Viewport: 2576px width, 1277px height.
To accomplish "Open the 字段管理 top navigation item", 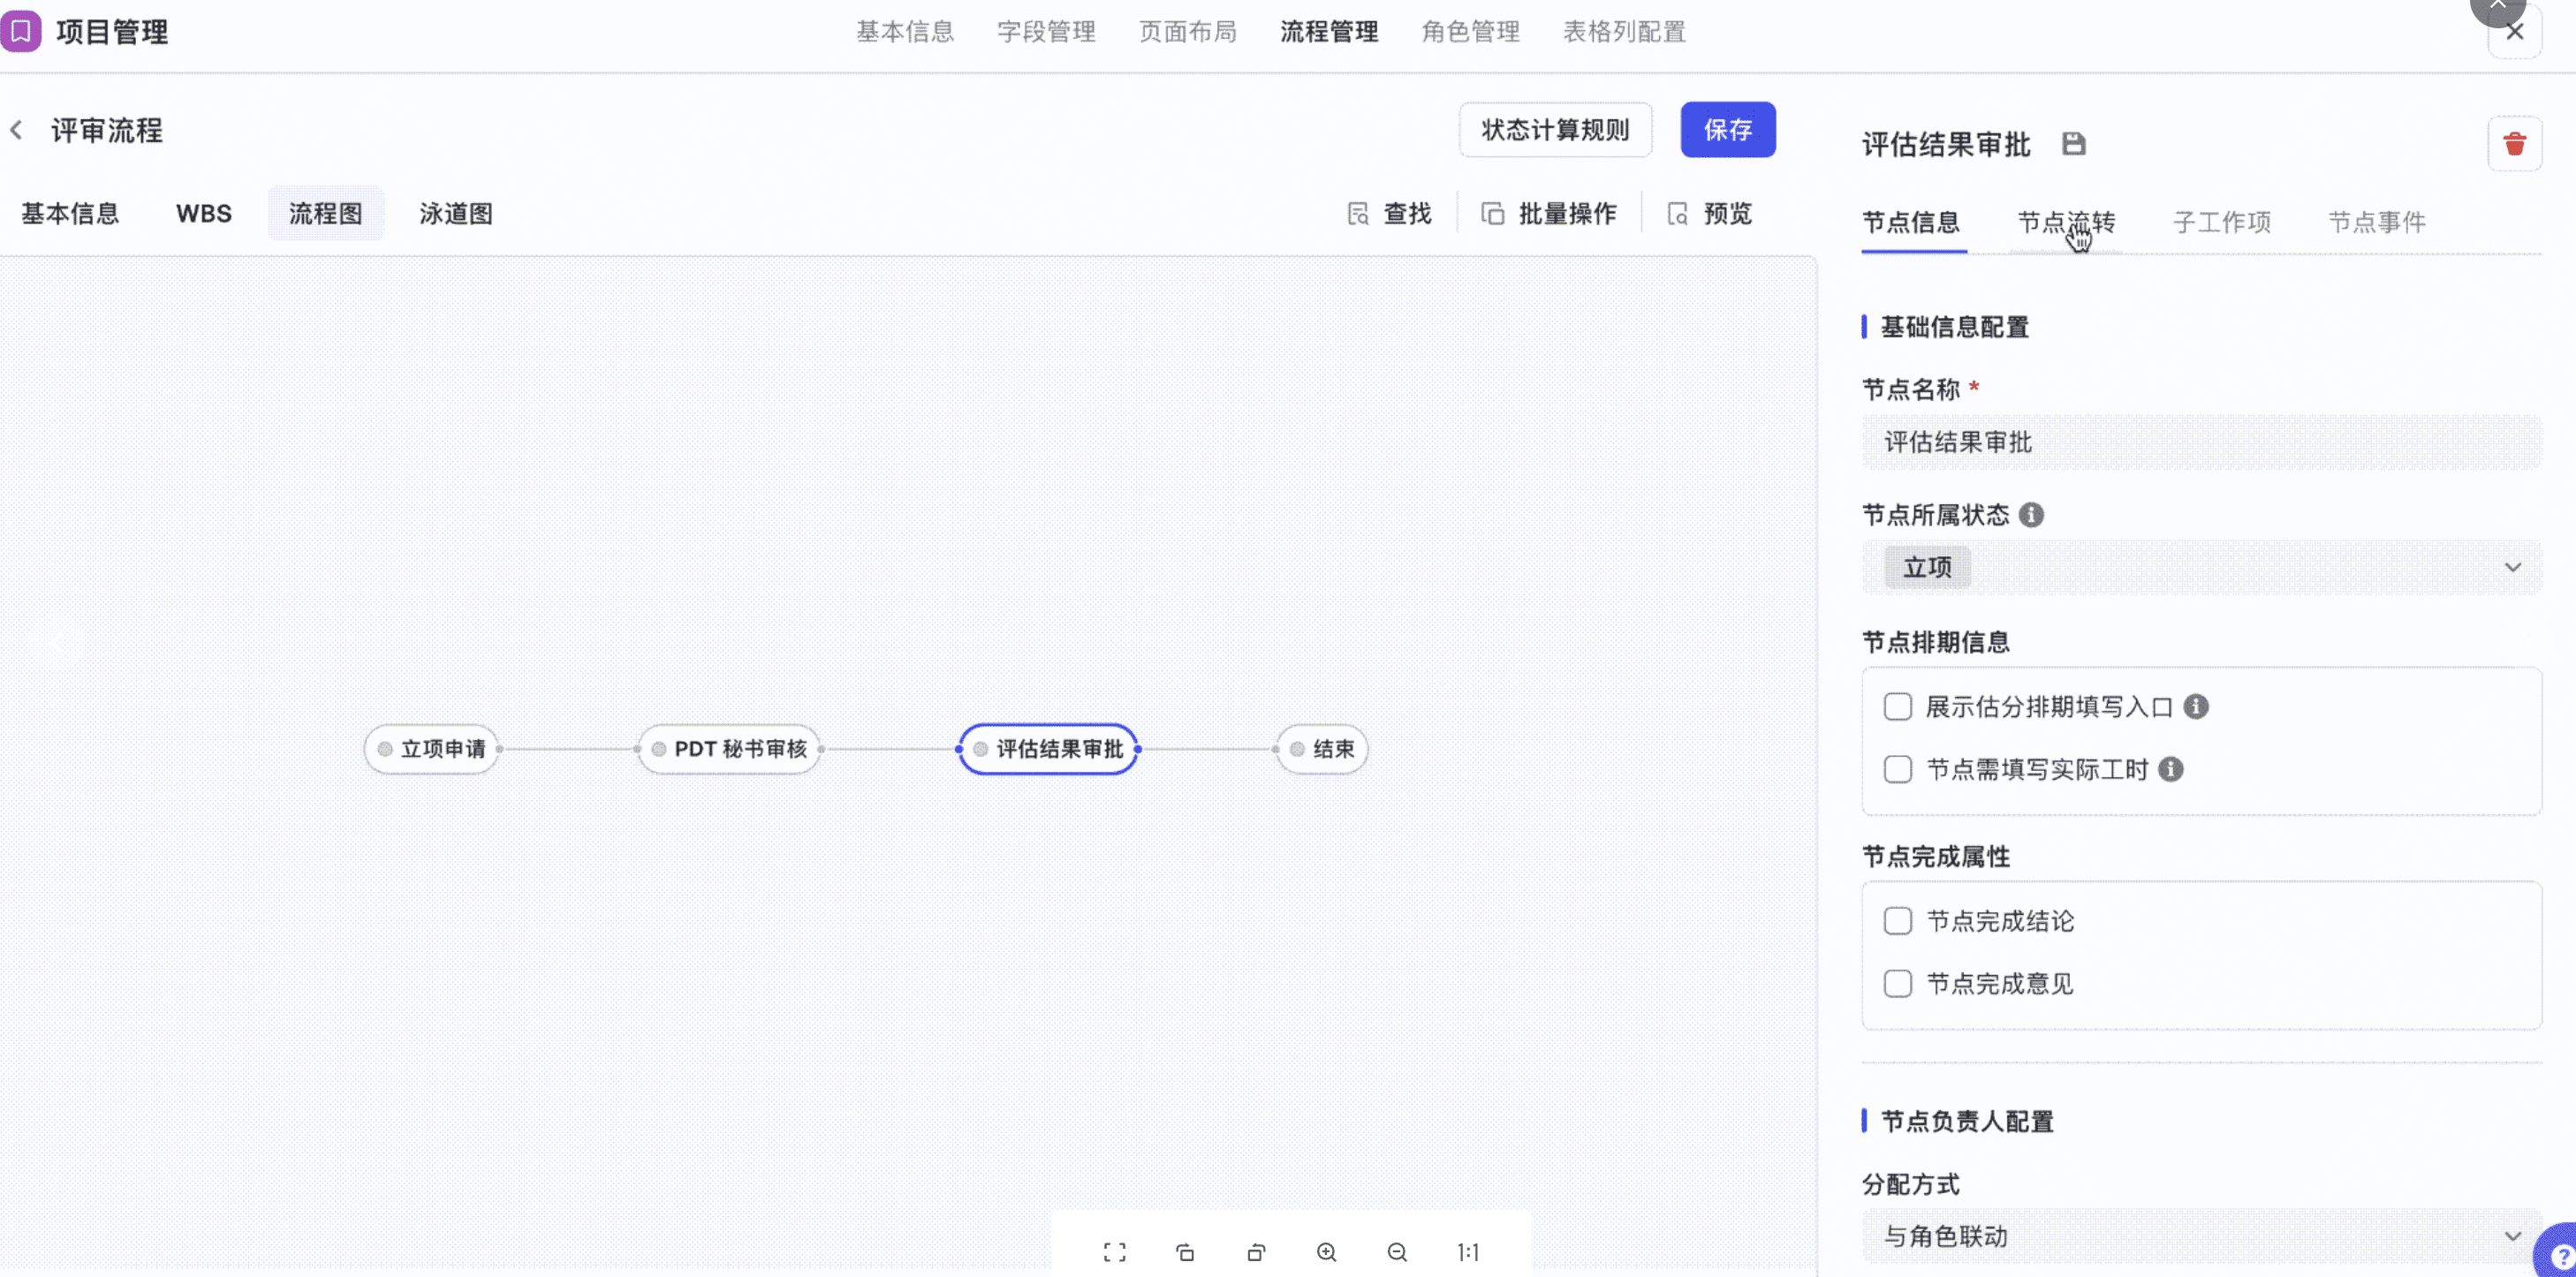I will 1046,32.
